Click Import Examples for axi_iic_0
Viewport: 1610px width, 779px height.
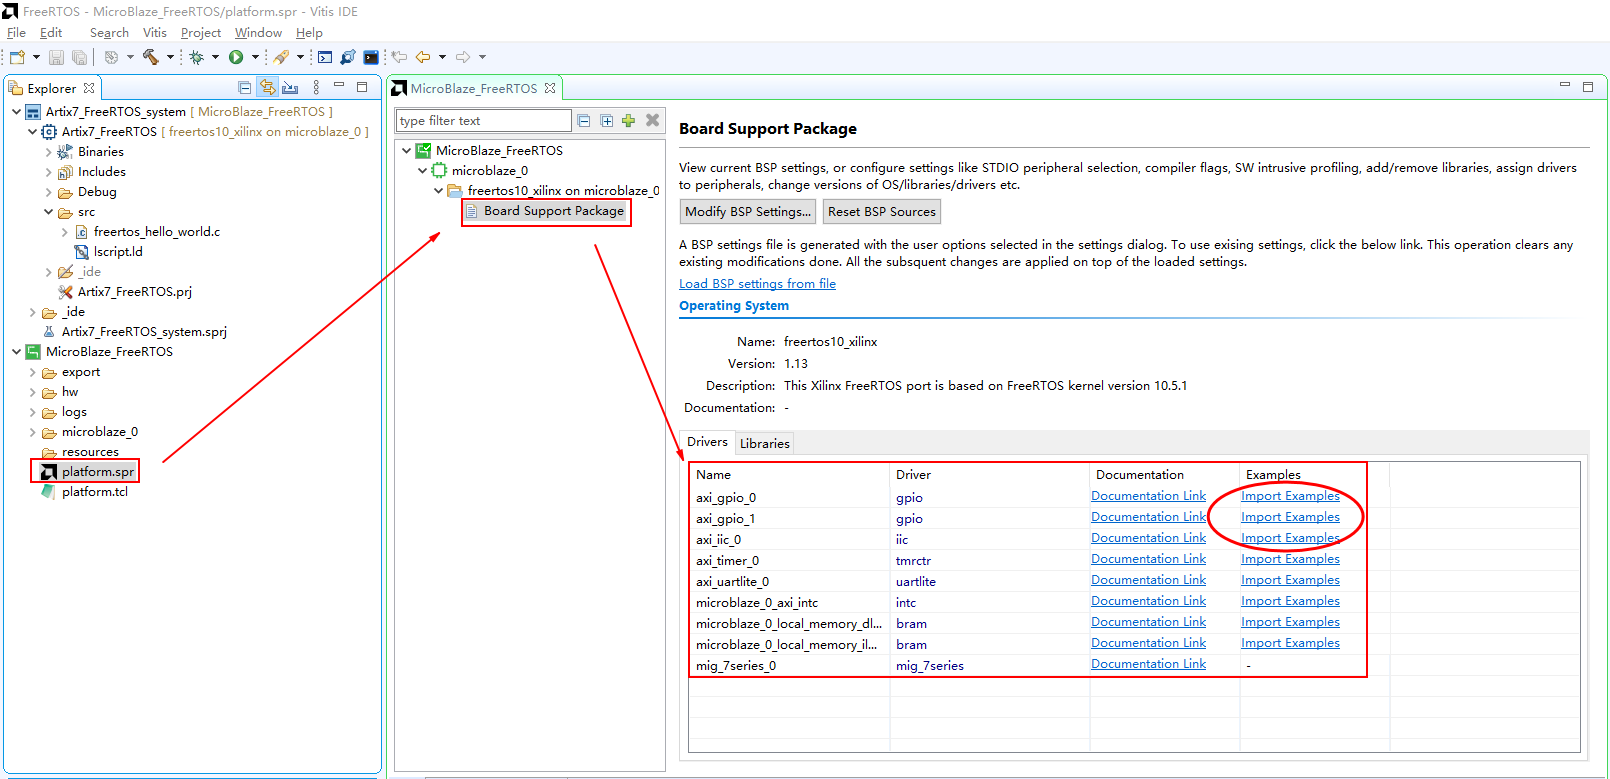pyautogui.click(x=1290, y=538)
